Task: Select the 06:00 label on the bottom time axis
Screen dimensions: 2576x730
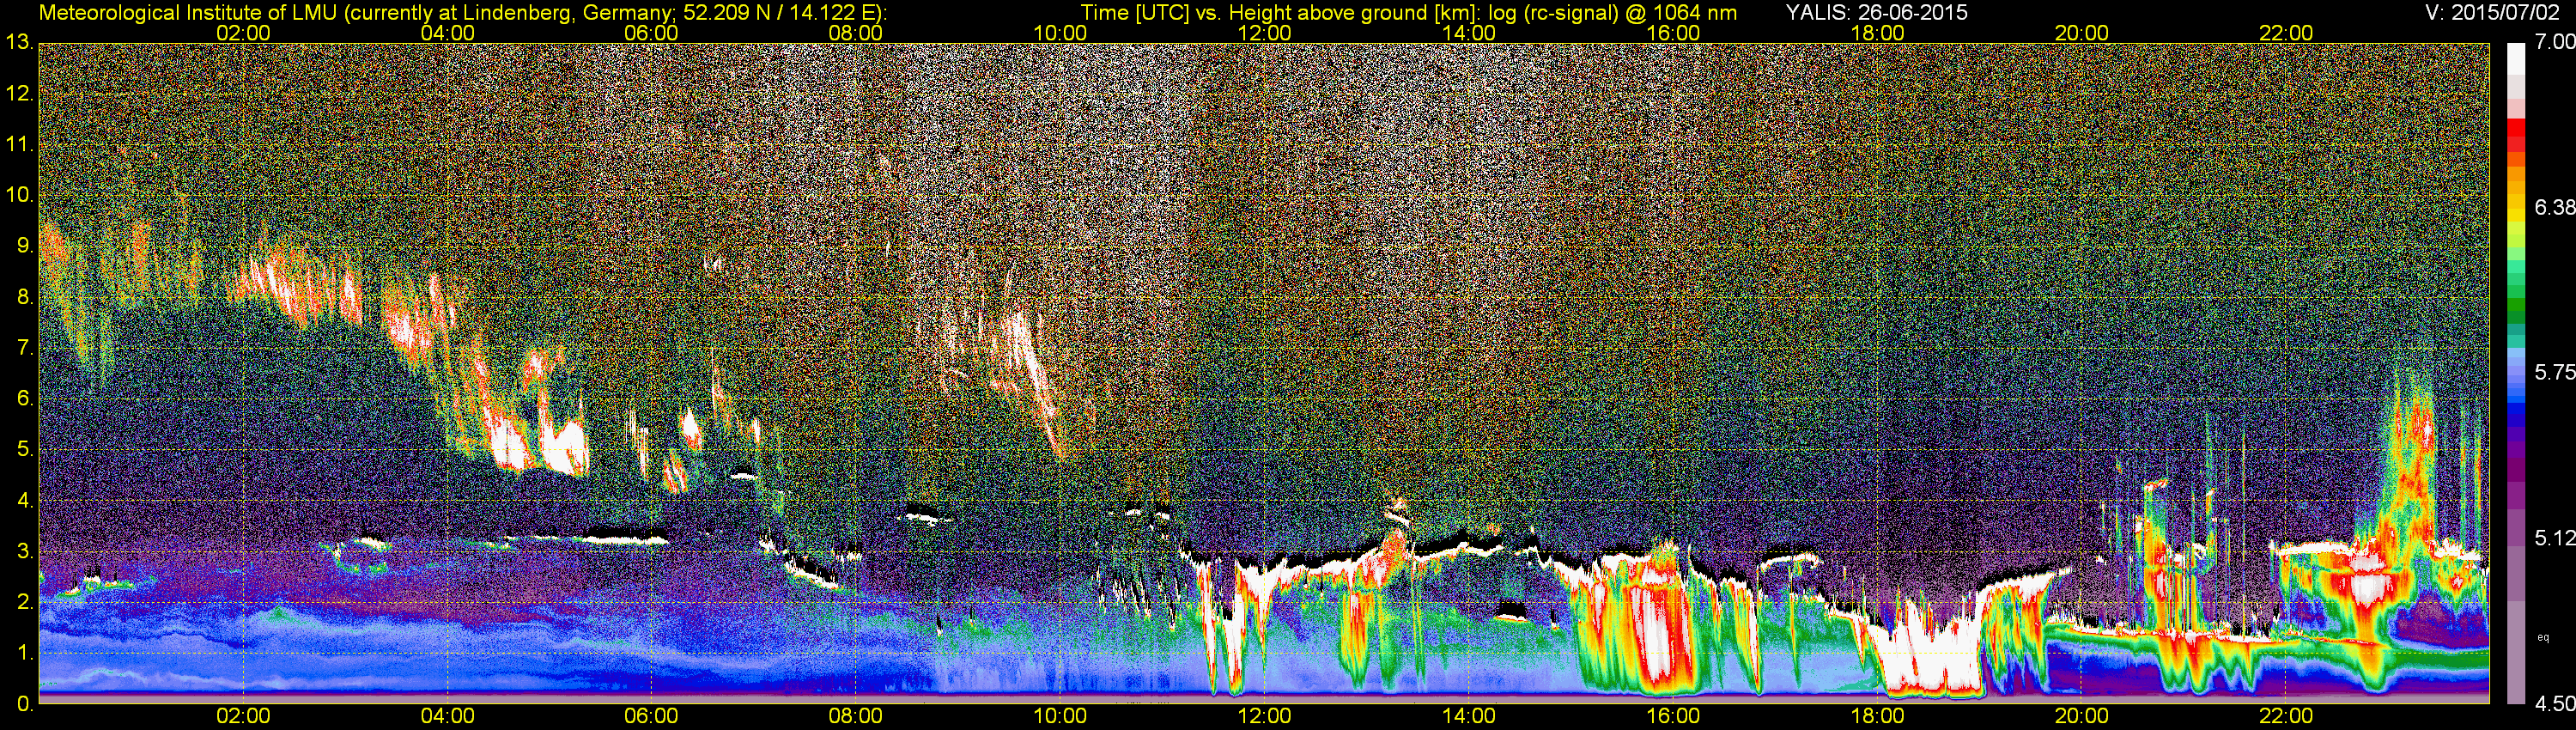Action: tap(651, 716)
